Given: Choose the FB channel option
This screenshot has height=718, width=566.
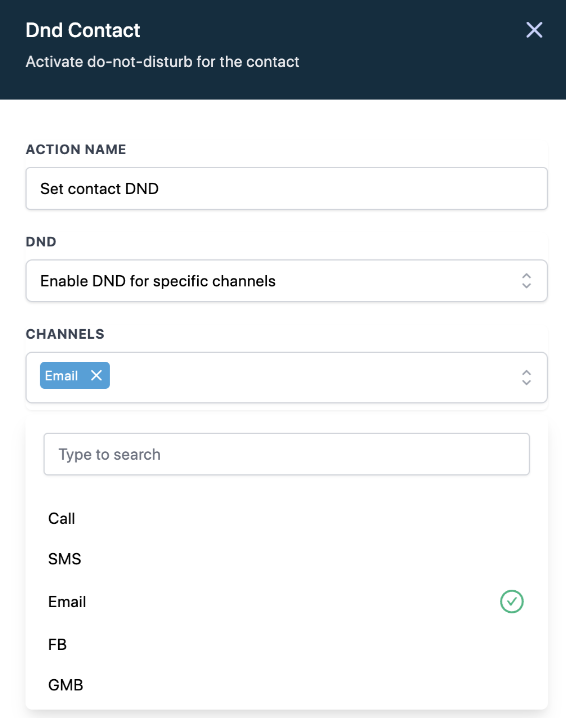Looking at the screenshot, I should pos(287,644).
